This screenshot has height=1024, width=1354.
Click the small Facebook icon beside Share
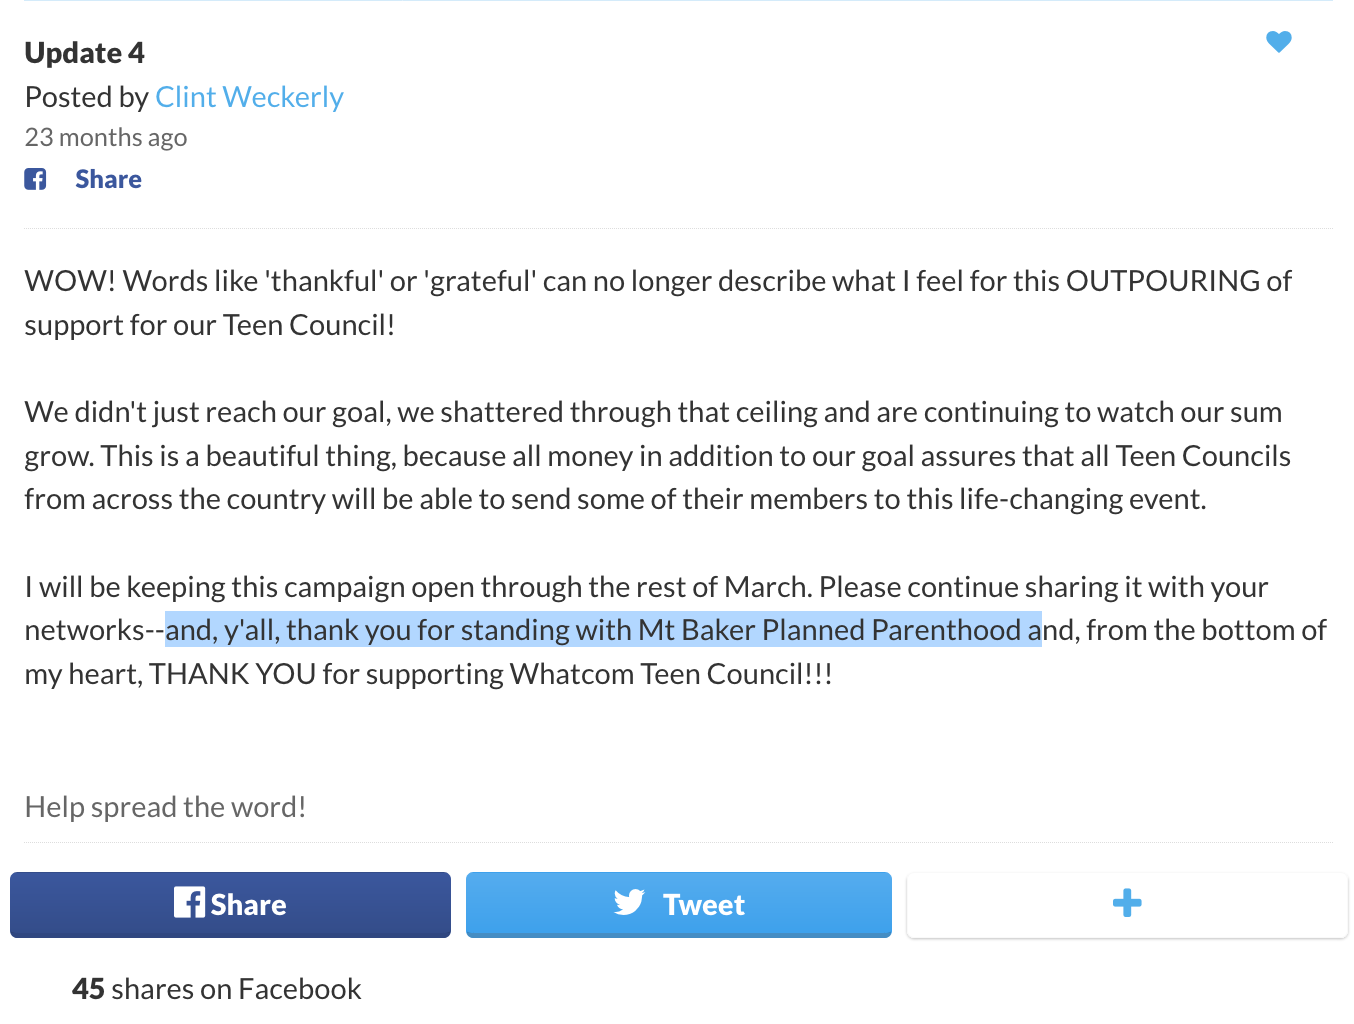(36, 179)
